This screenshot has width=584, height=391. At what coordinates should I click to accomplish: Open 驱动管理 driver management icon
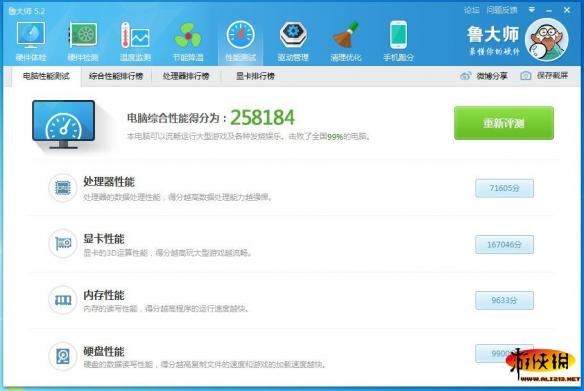point(293,35)
